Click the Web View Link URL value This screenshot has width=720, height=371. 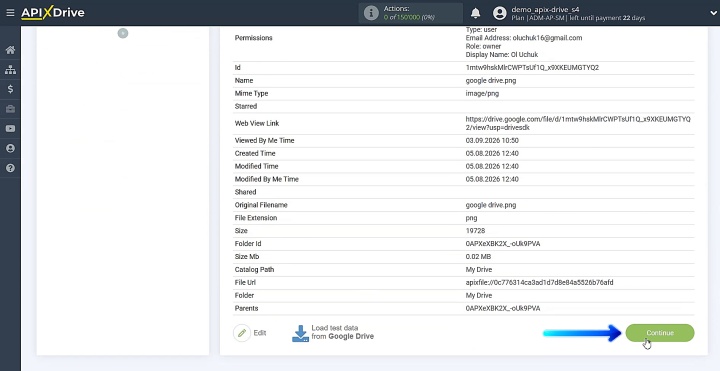click(578, 124)
